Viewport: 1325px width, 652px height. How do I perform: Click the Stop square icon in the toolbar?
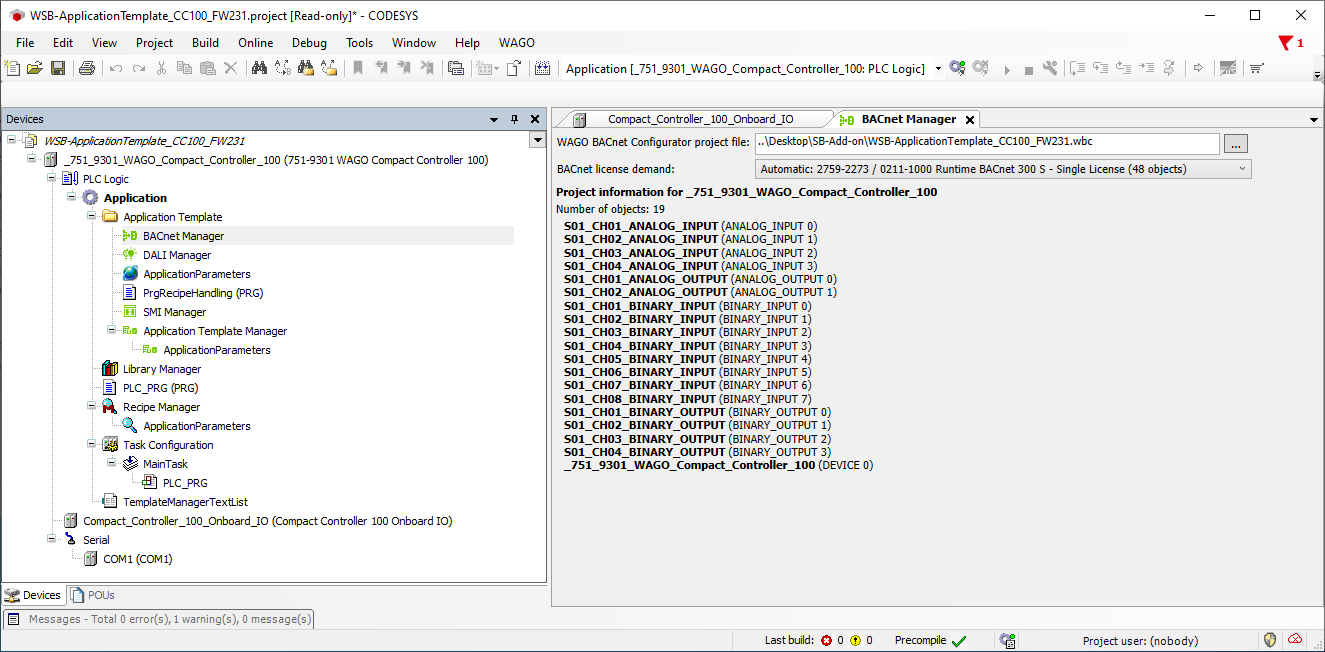pyautogui.click(x=1028, y=69)
